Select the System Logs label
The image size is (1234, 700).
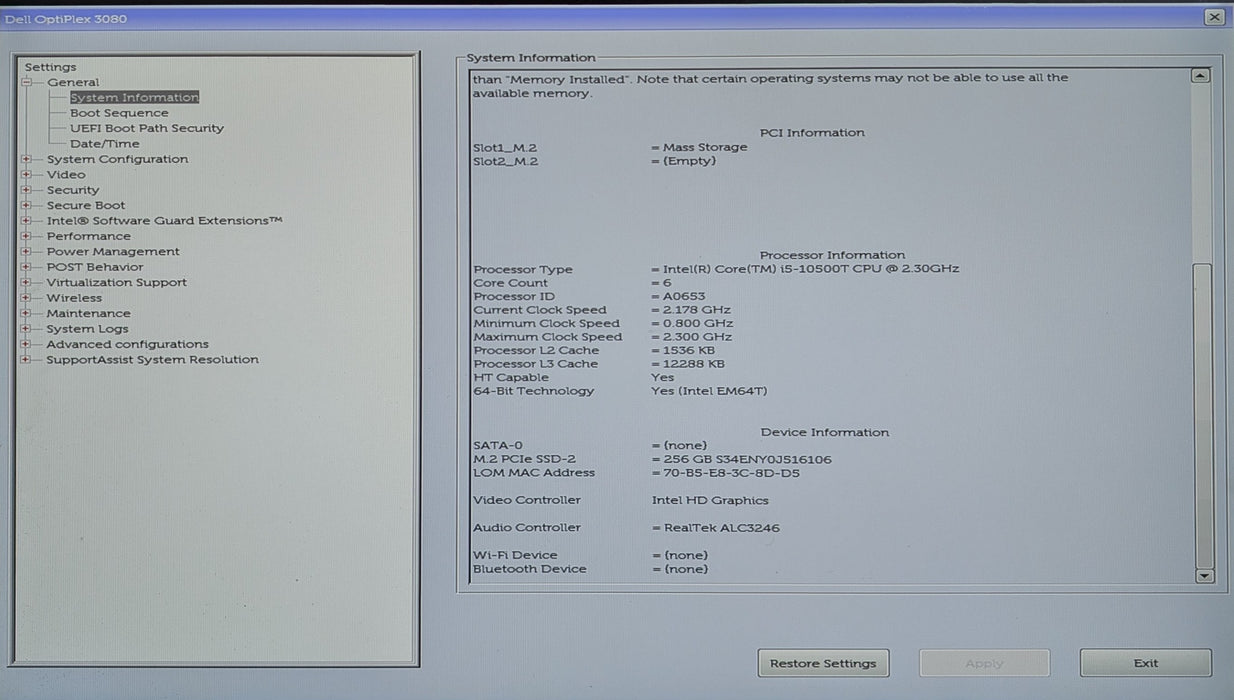point(87,329)
